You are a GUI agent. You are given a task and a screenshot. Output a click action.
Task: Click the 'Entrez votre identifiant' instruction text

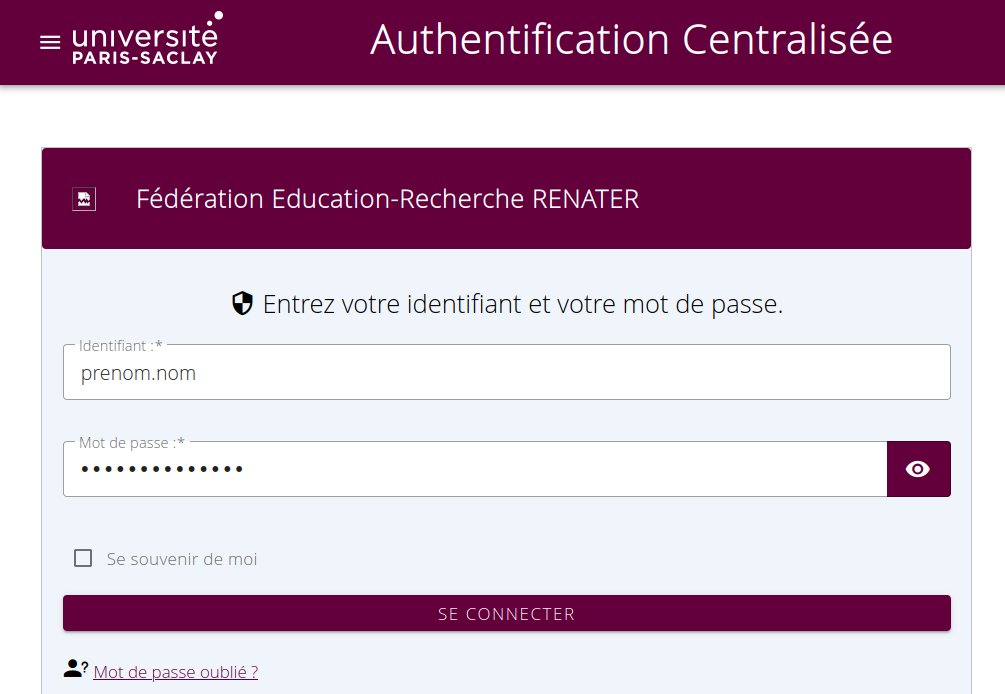click(x=522, y=304)
